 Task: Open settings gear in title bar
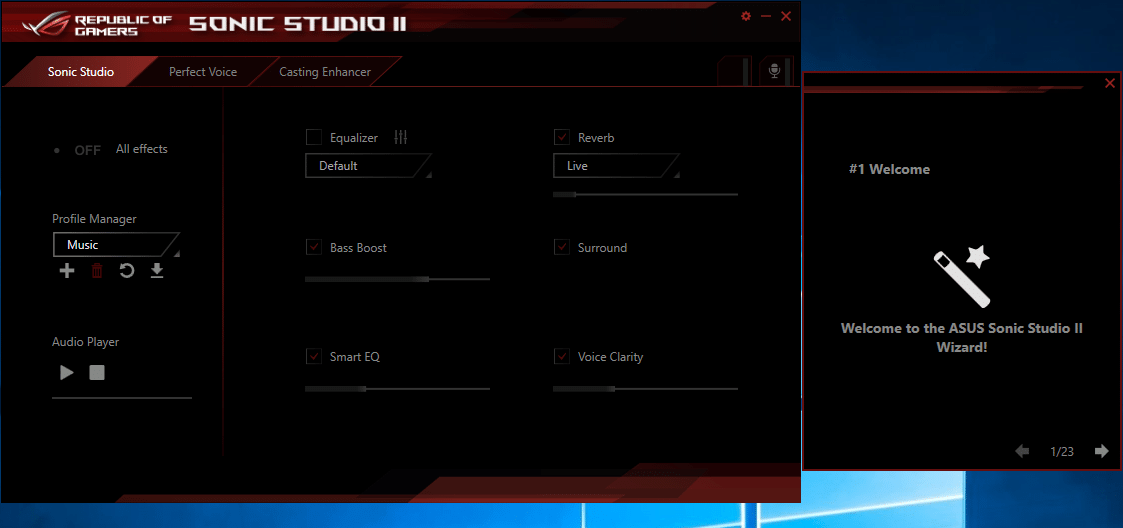point(746,16)
